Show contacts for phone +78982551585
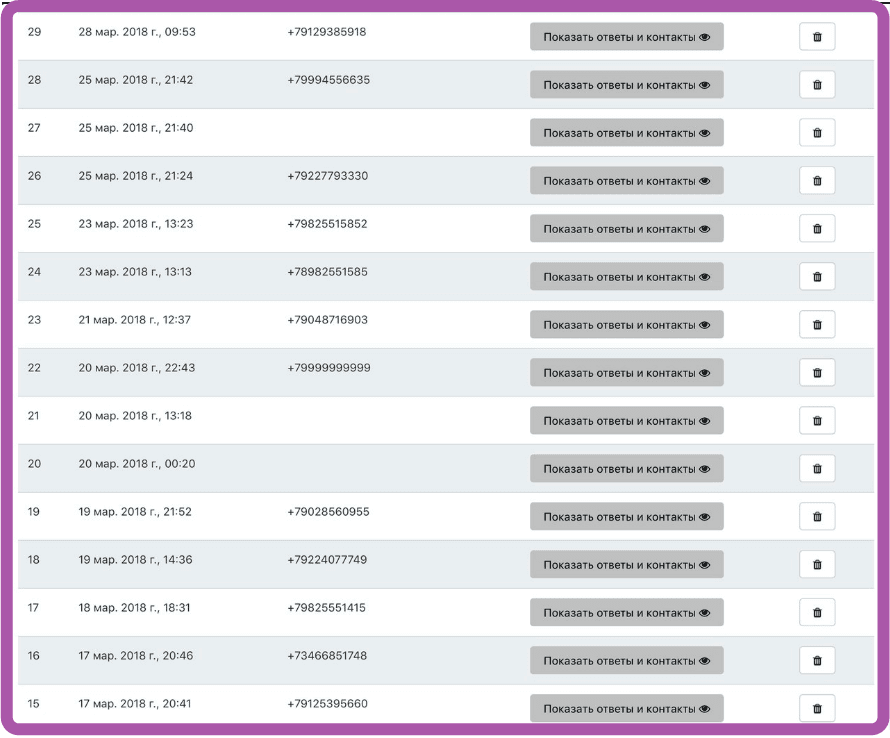The height and width of the screenshot is (738, 890). tap(626, 277)
